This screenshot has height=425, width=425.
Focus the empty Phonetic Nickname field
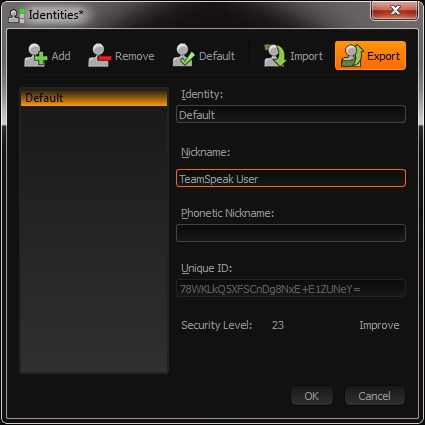pos(291,233)
